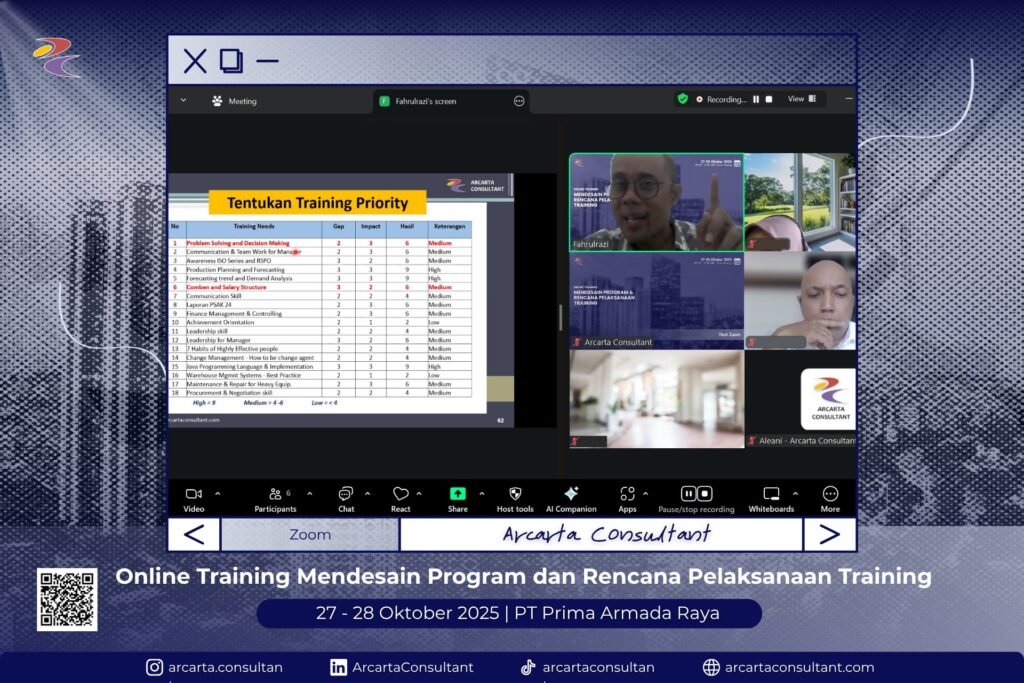Expand the Video options chevron
The height and width of the screenshot is (683, 1024).
pos(218,493)
